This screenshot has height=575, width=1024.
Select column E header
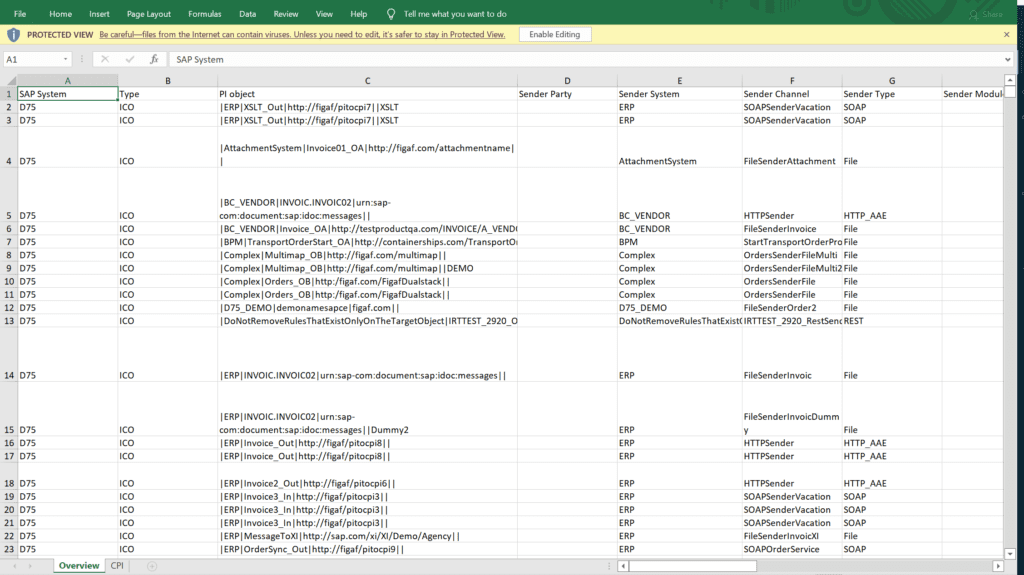679,81
